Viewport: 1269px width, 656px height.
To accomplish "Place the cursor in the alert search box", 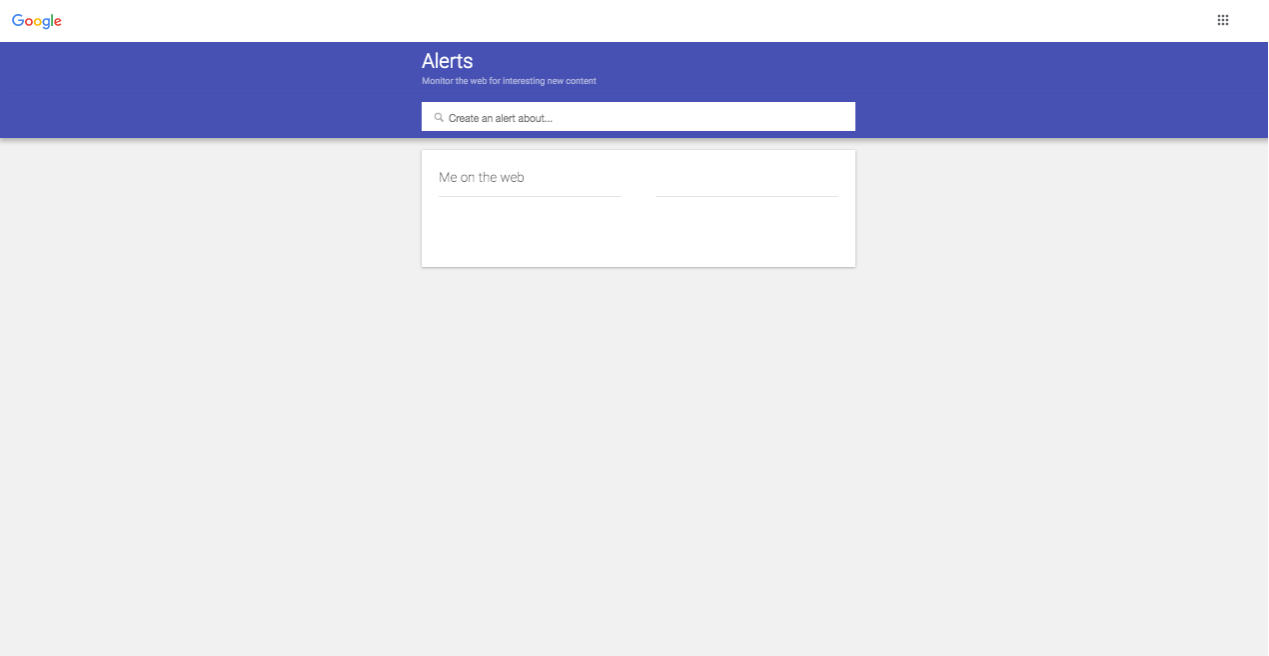I will pos(638,117).
